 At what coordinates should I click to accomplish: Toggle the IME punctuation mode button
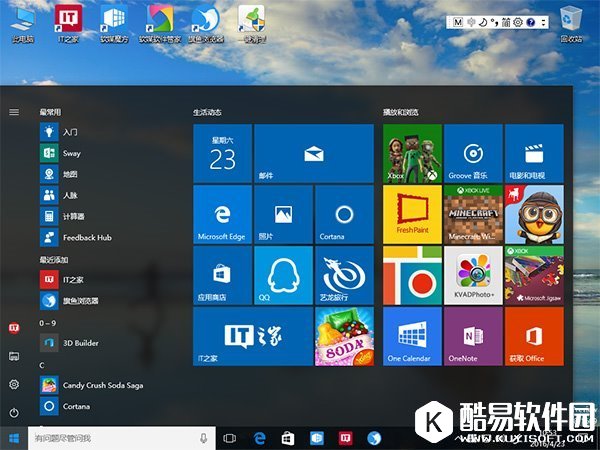point(494,22)
